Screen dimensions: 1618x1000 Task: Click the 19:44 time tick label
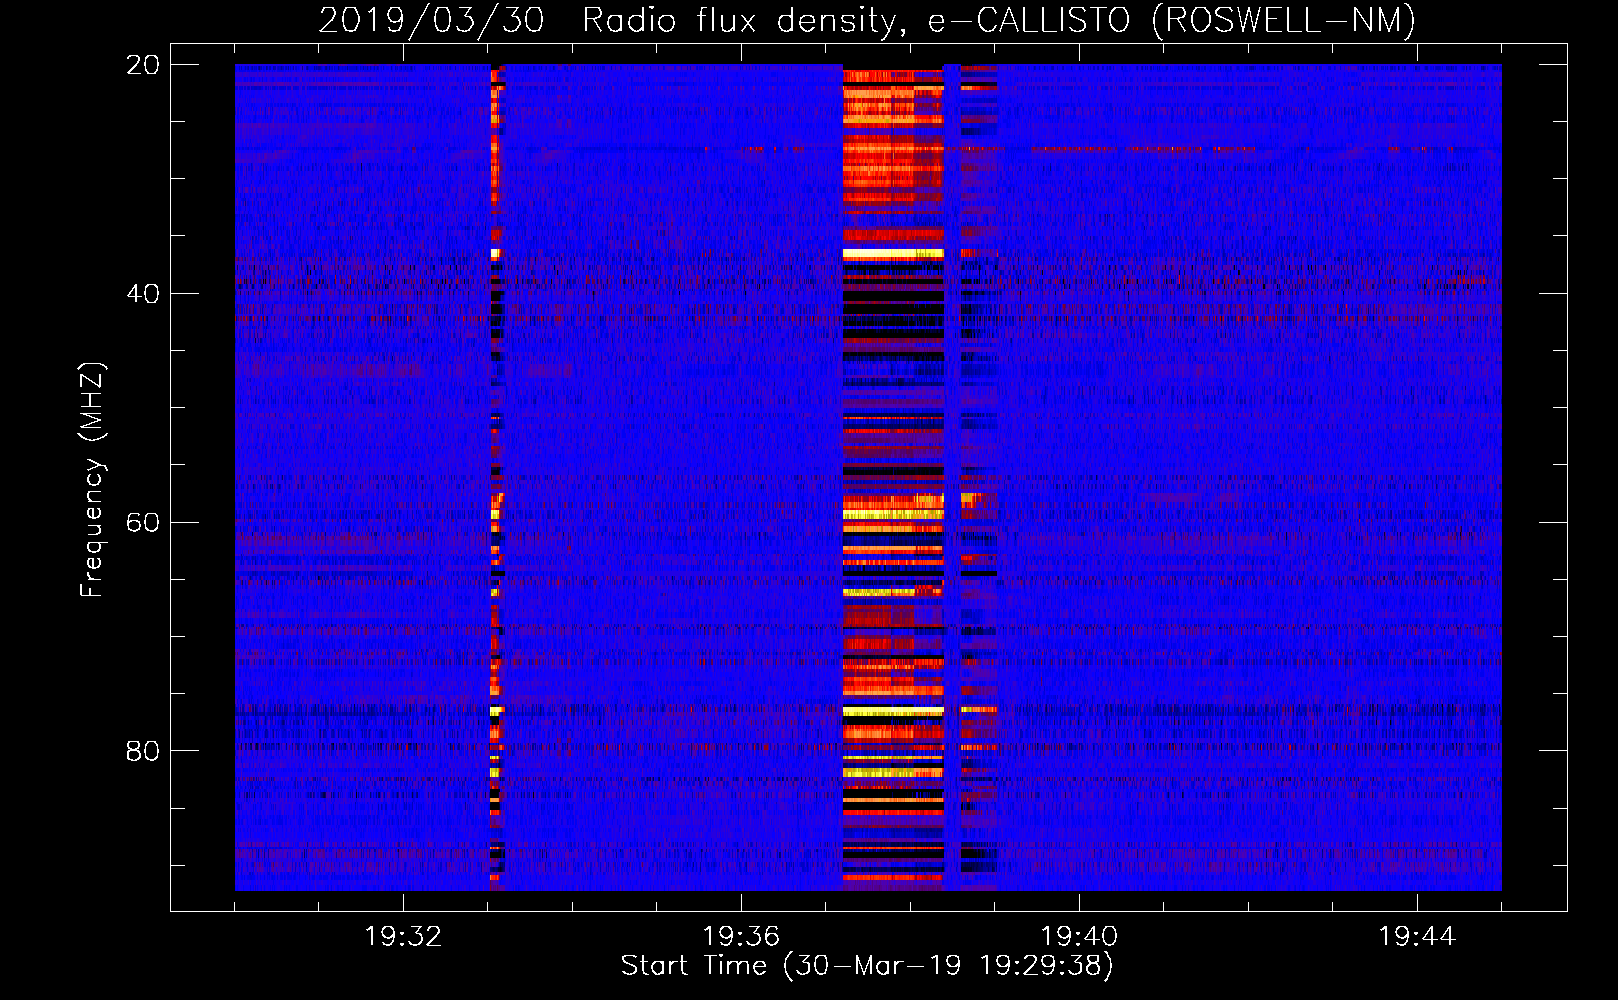pos(1417,937)
